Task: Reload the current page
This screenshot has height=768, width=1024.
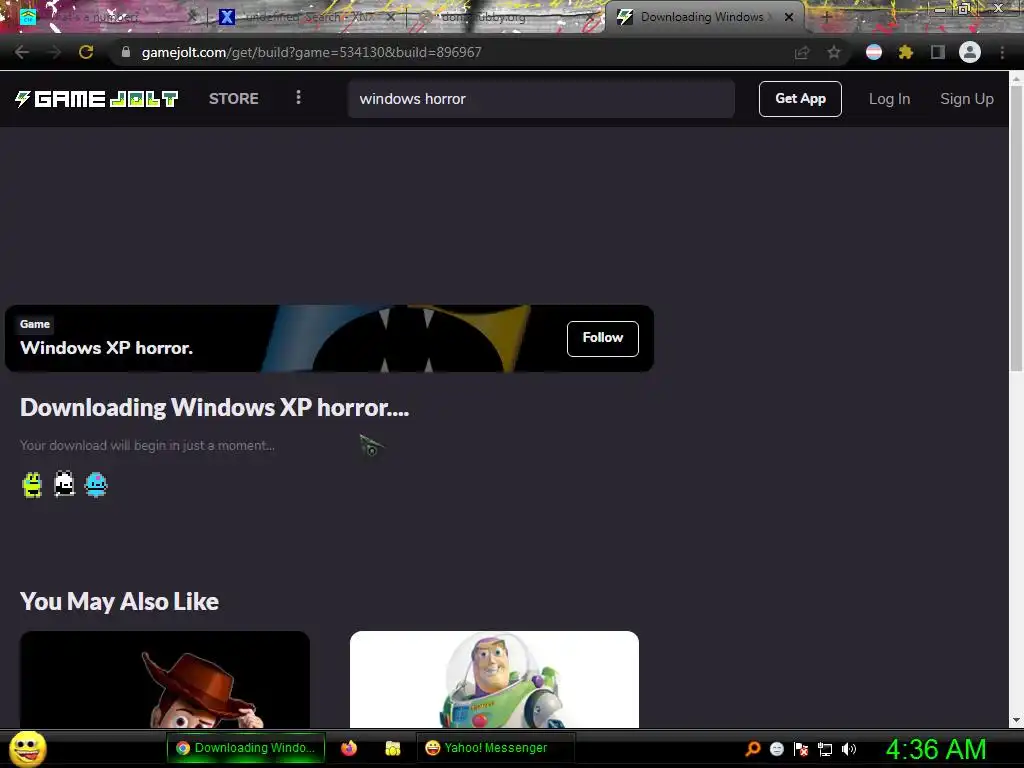Action: point(86,52)
